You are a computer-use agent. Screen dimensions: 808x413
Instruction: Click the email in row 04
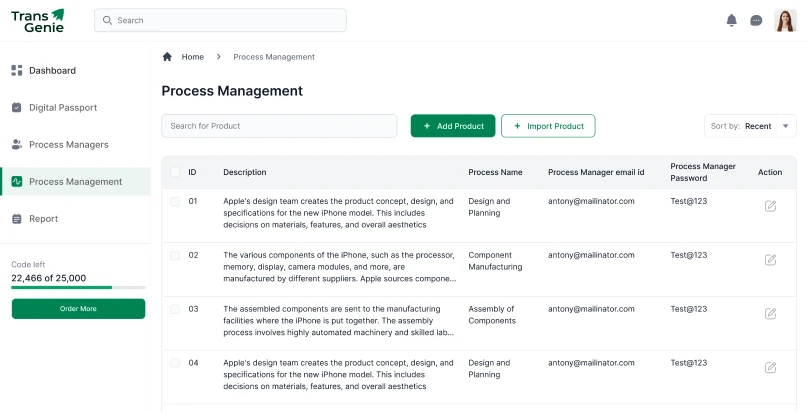tap(591, 362)
